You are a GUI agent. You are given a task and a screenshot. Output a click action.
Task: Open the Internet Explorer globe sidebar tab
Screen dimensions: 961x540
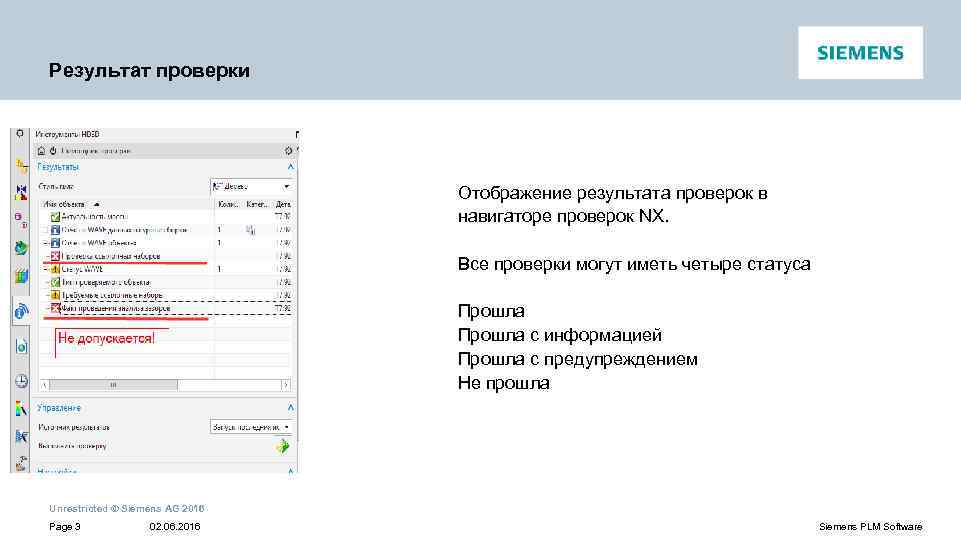point(21,248)
